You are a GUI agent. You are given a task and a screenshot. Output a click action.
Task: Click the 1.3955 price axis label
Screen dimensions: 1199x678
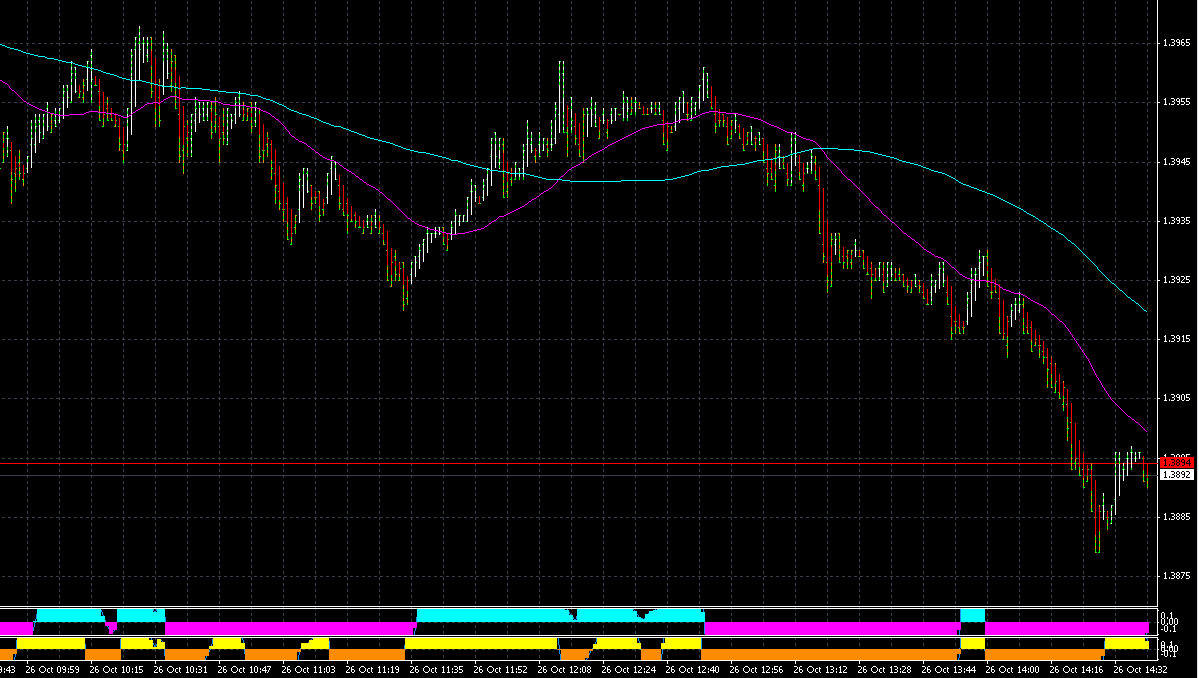1176,102
